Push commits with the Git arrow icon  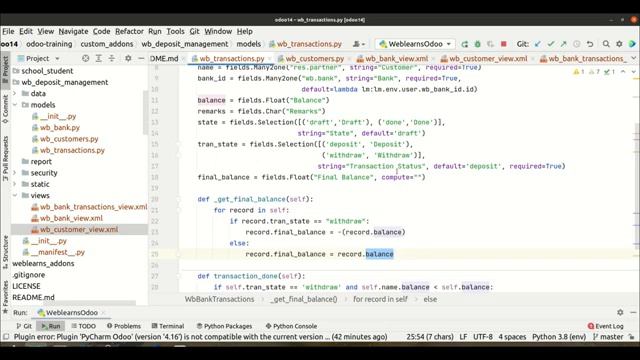coord(564,44)
